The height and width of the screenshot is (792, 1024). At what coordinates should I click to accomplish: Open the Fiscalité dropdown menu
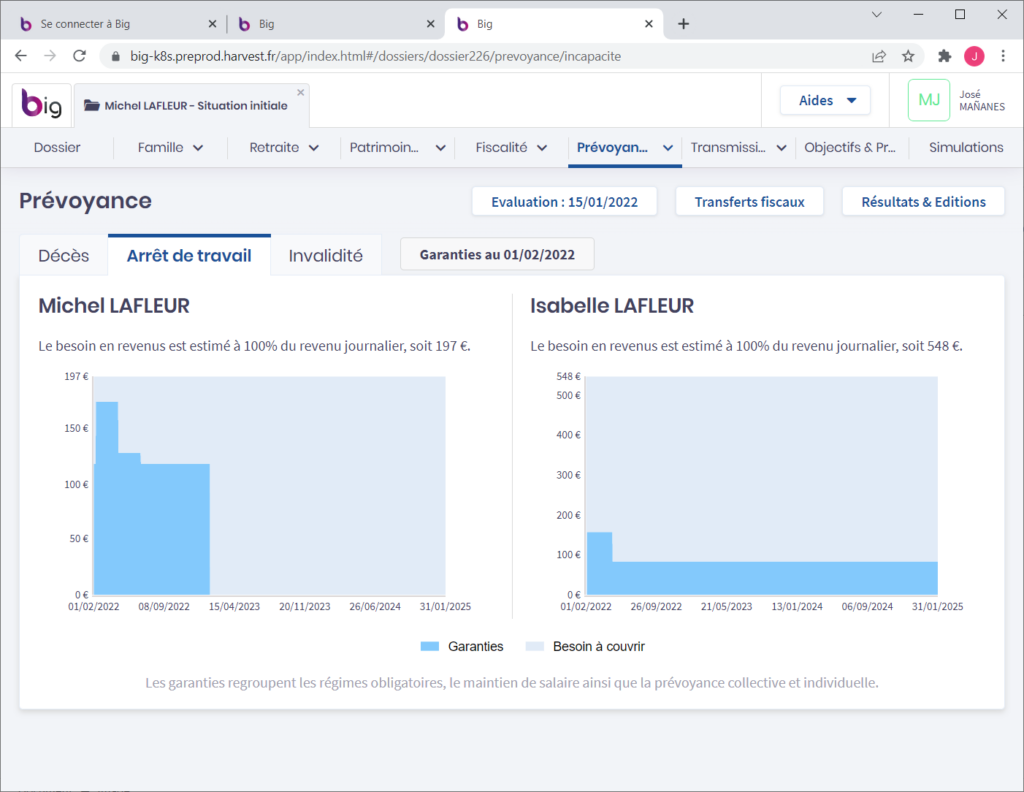[511, 147]
